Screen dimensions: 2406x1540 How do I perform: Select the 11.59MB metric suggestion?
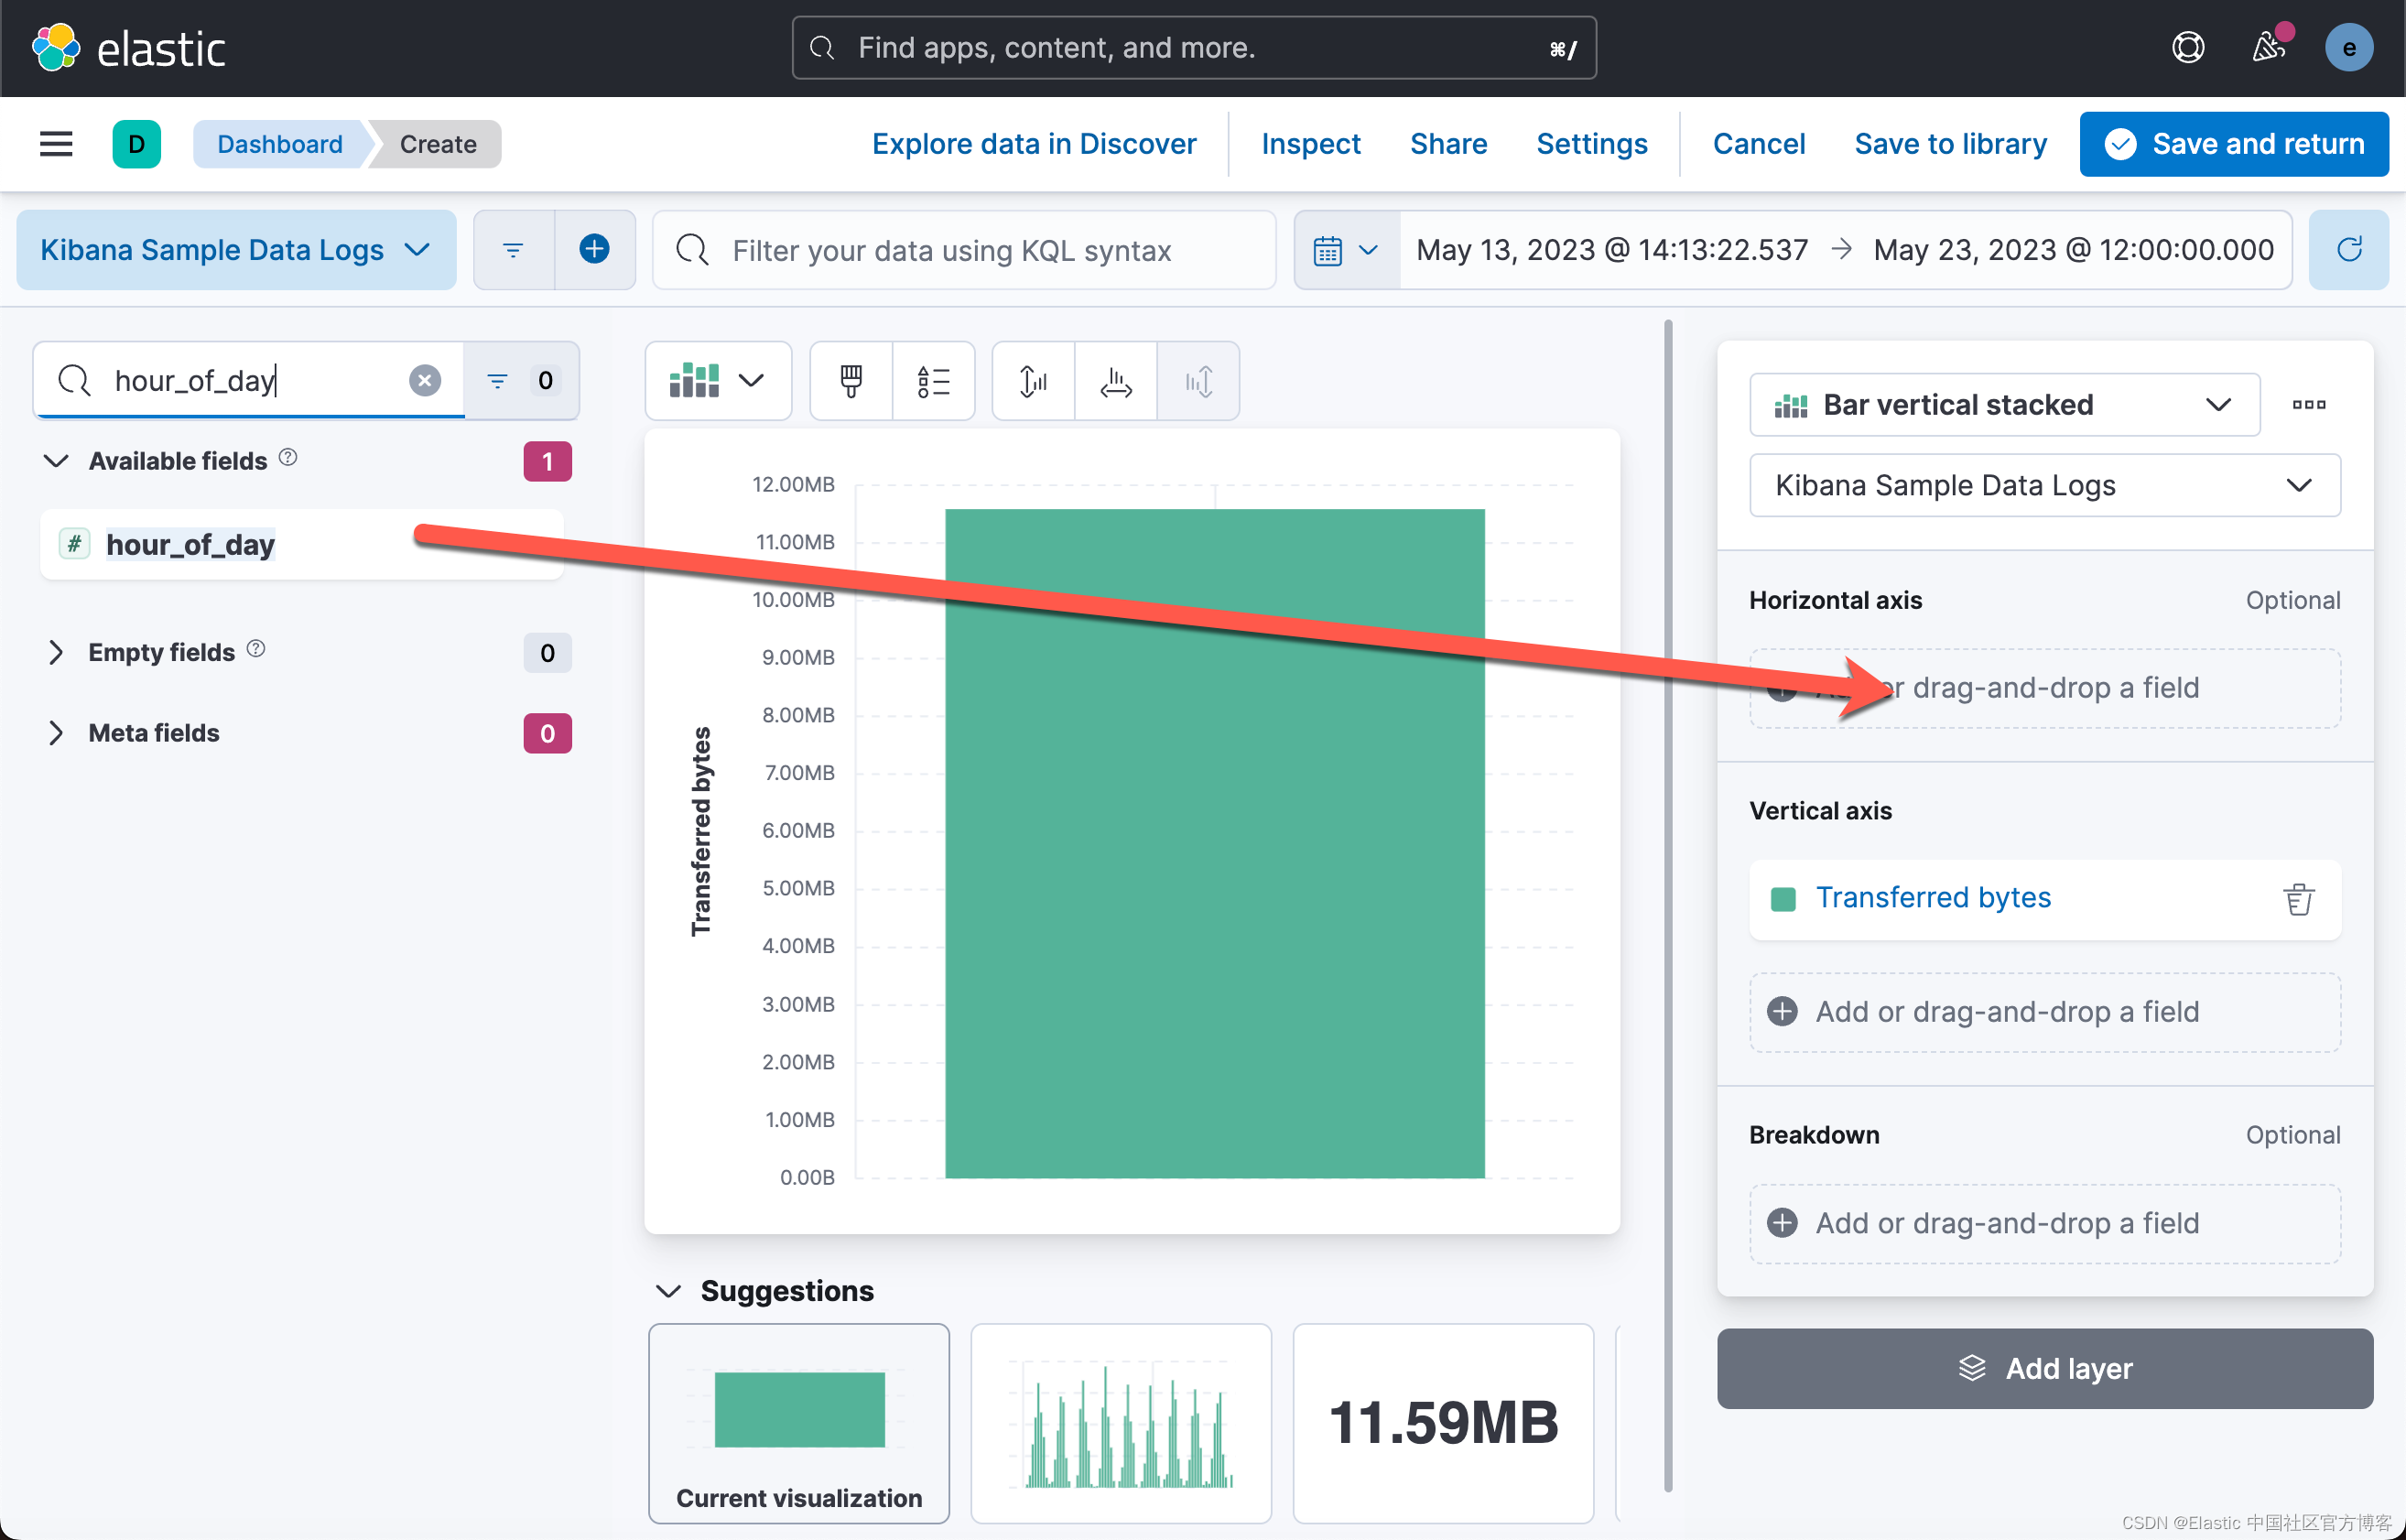(x=1443, y=1423)
